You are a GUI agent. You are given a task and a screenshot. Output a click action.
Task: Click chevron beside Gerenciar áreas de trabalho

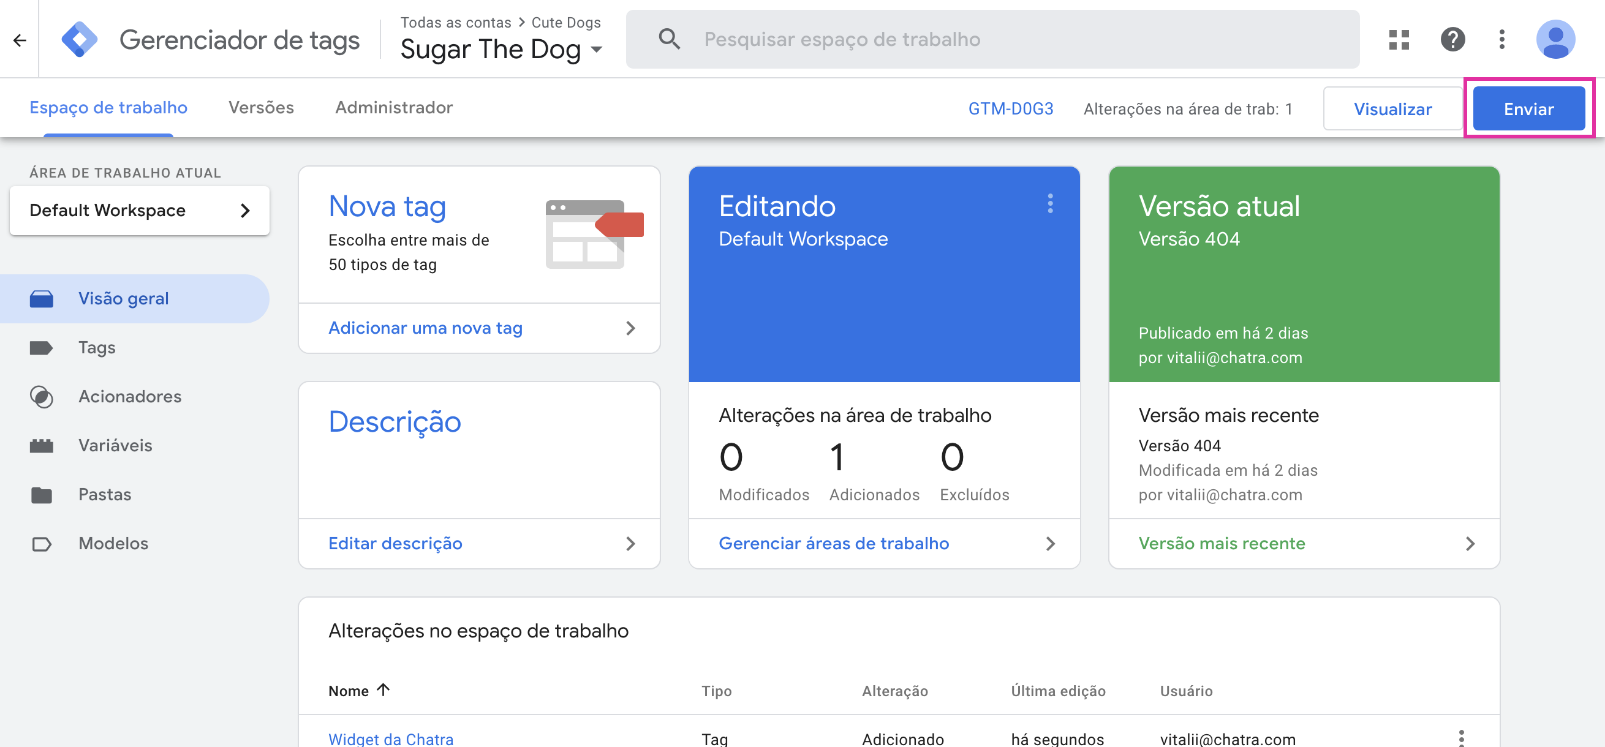click(1050, 544)
